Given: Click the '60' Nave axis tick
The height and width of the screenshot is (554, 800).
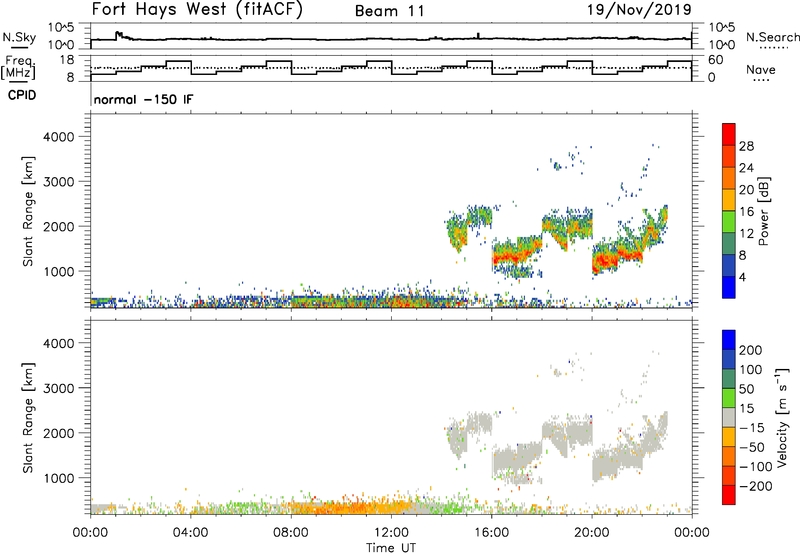Looking at the screenshot, I should (716, 60).
